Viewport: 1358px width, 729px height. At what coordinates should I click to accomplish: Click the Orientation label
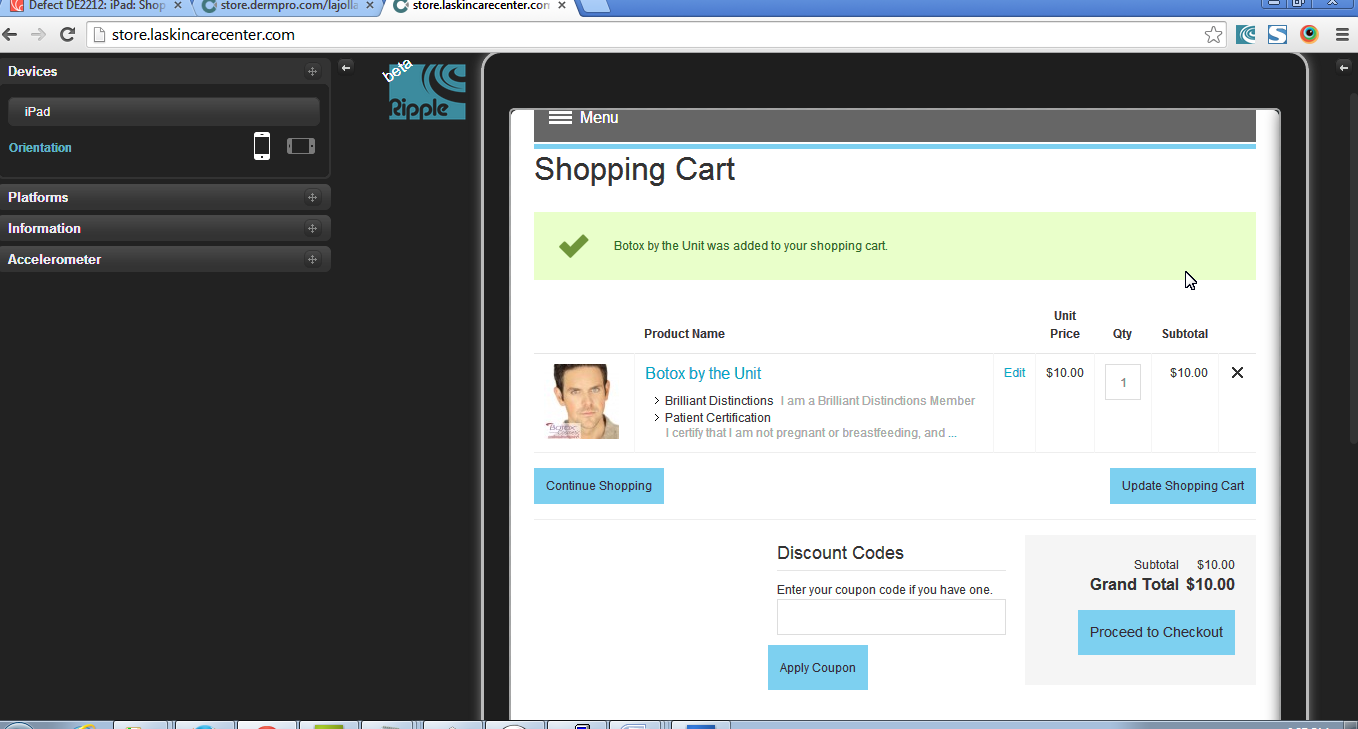[40, 148]
